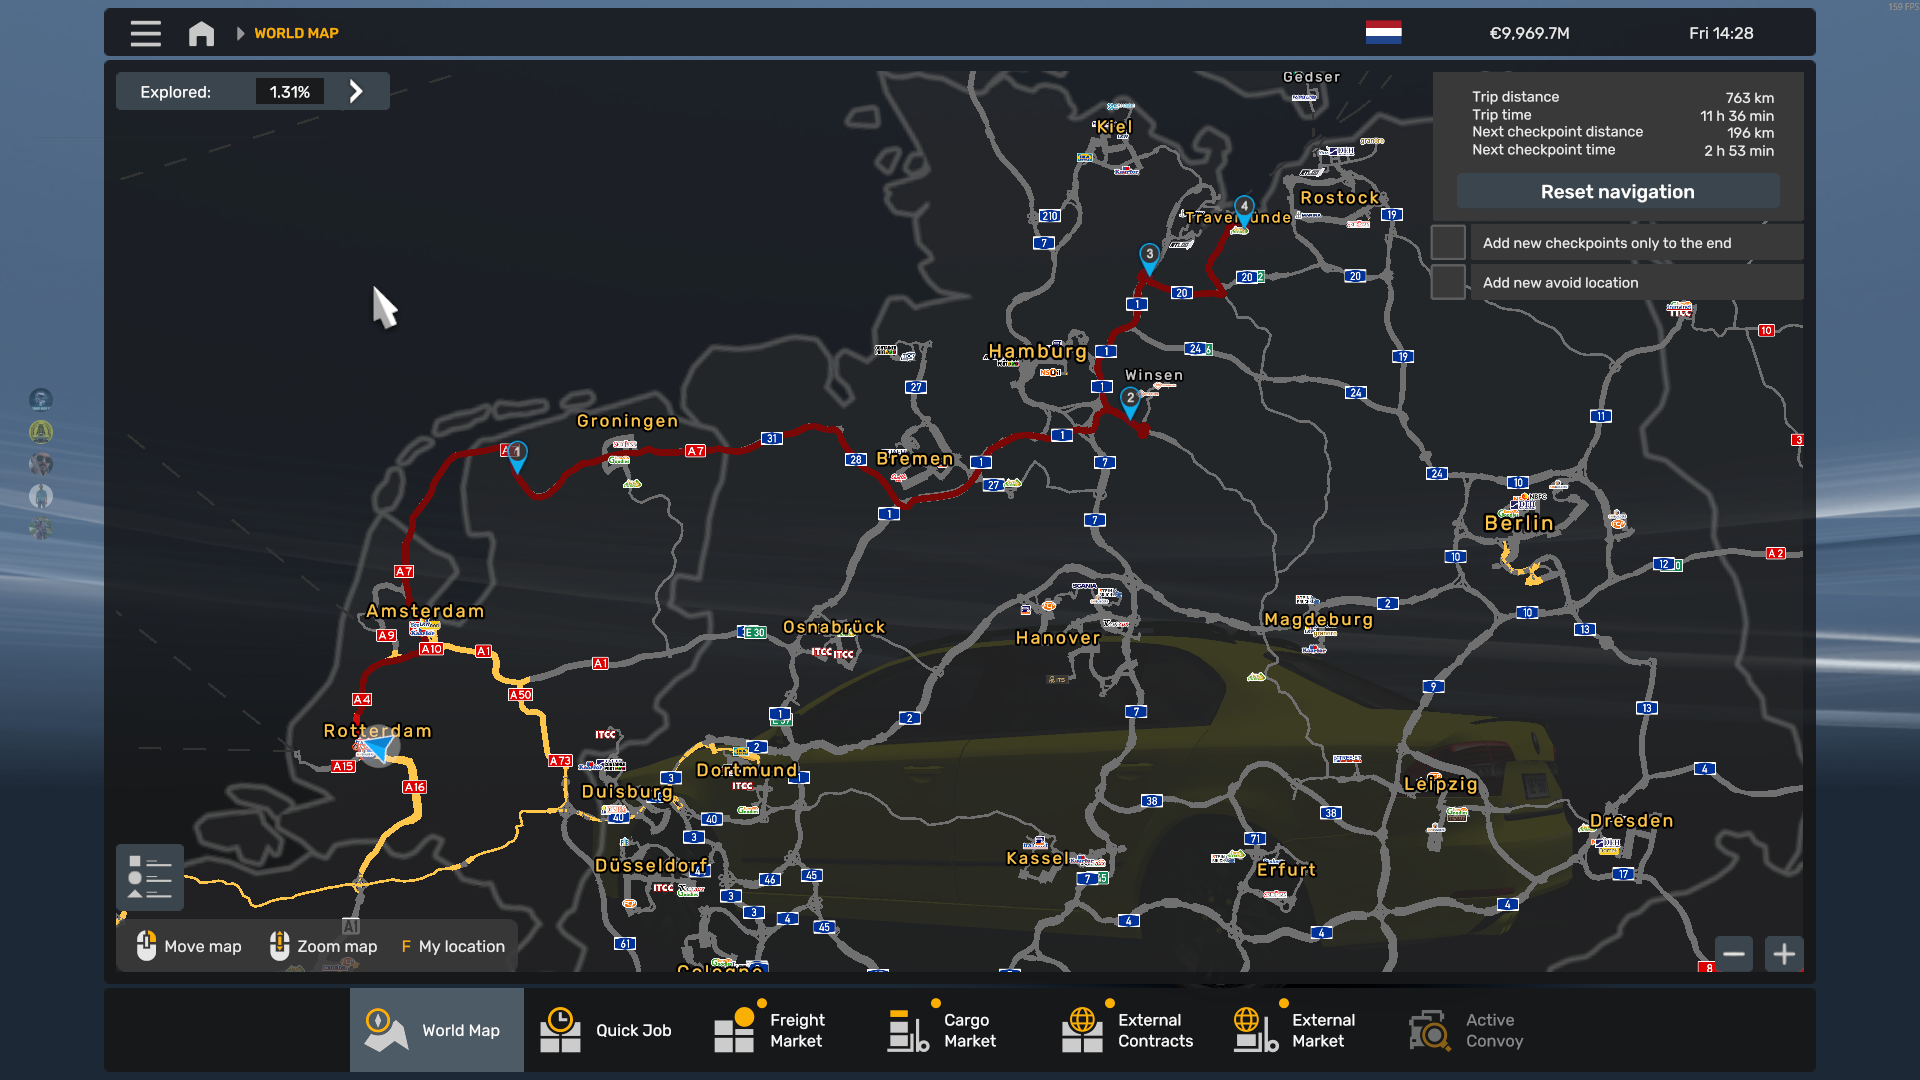Click the A7 road sign near Groningen
Viewport: 1920px width, 1080px height.
pos(696,452)
